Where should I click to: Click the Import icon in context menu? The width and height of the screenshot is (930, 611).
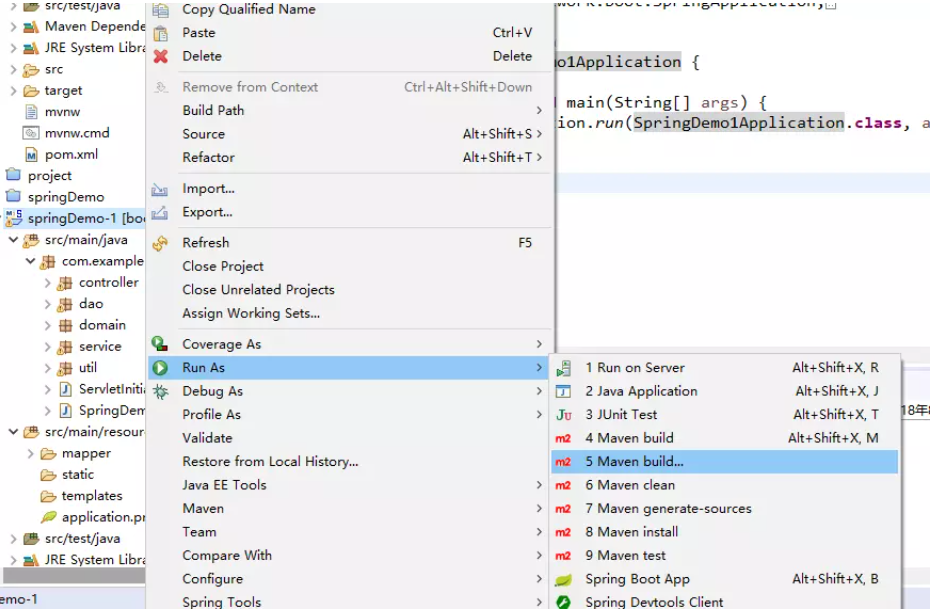pos(160,189)
